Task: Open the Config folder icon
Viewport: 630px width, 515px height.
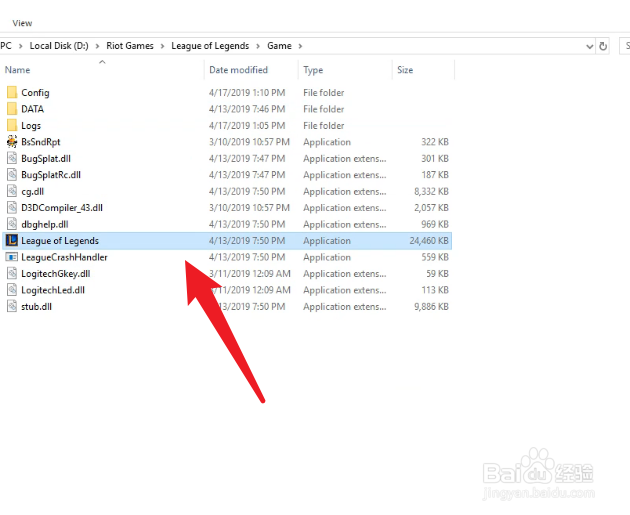Action: (x=12, y=92)
